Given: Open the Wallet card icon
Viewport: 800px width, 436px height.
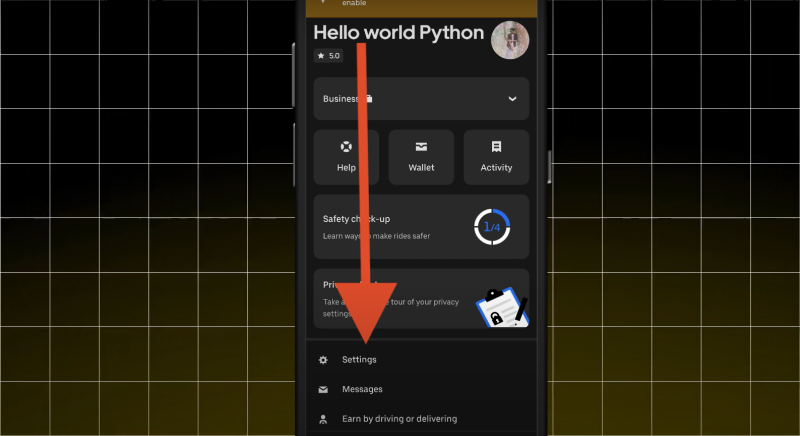Looking at the screenshot, I should (421, 147).
